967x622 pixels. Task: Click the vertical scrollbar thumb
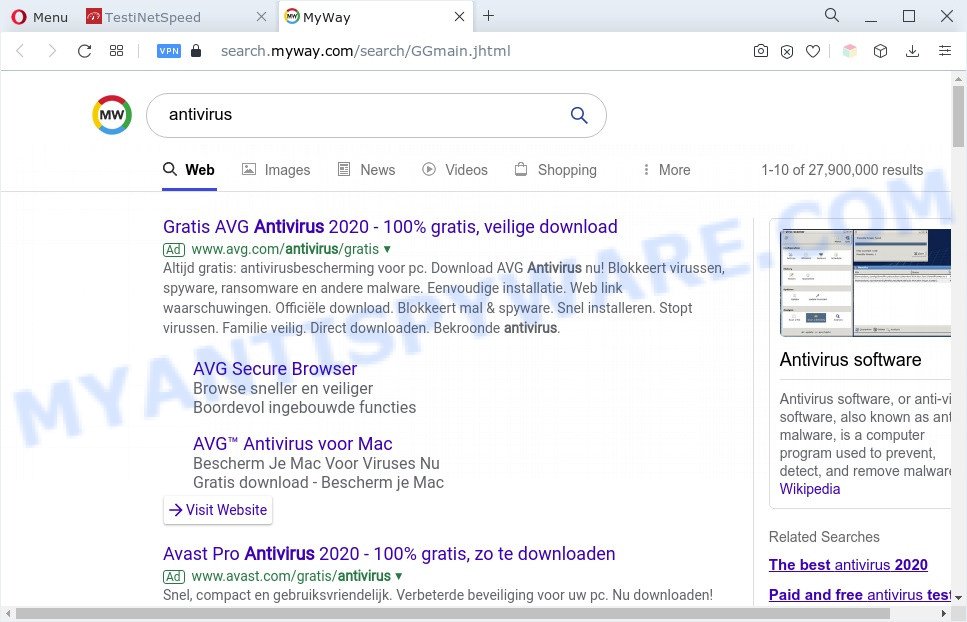pyautogui.click(x=958, y=116)
